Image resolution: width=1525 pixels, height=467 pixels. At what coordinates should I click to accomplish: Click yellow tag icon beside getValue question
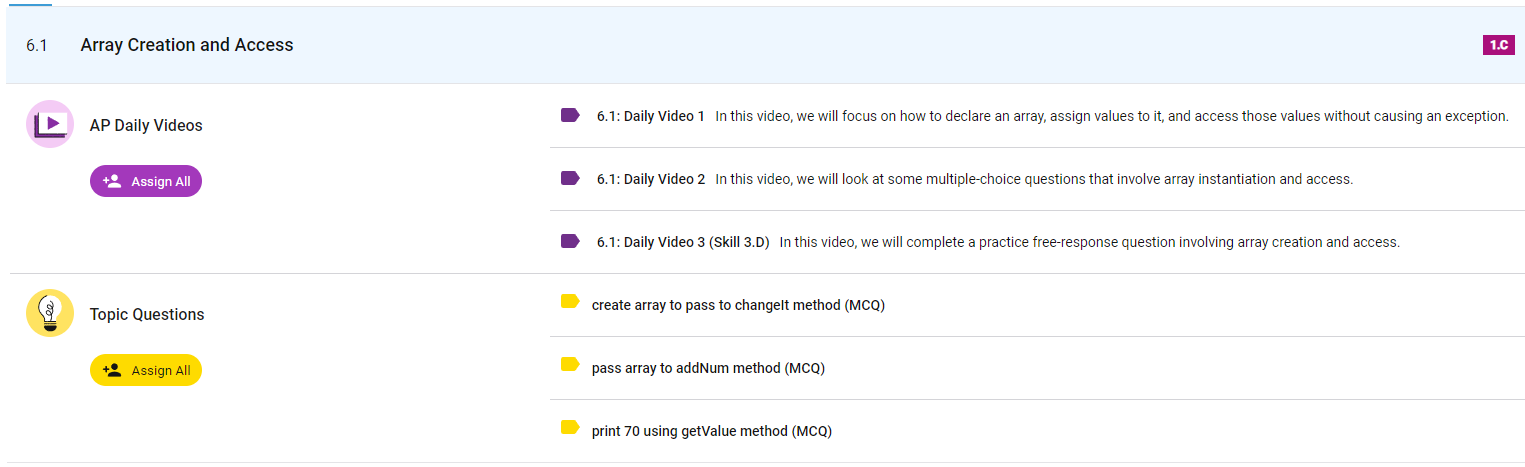570,427
